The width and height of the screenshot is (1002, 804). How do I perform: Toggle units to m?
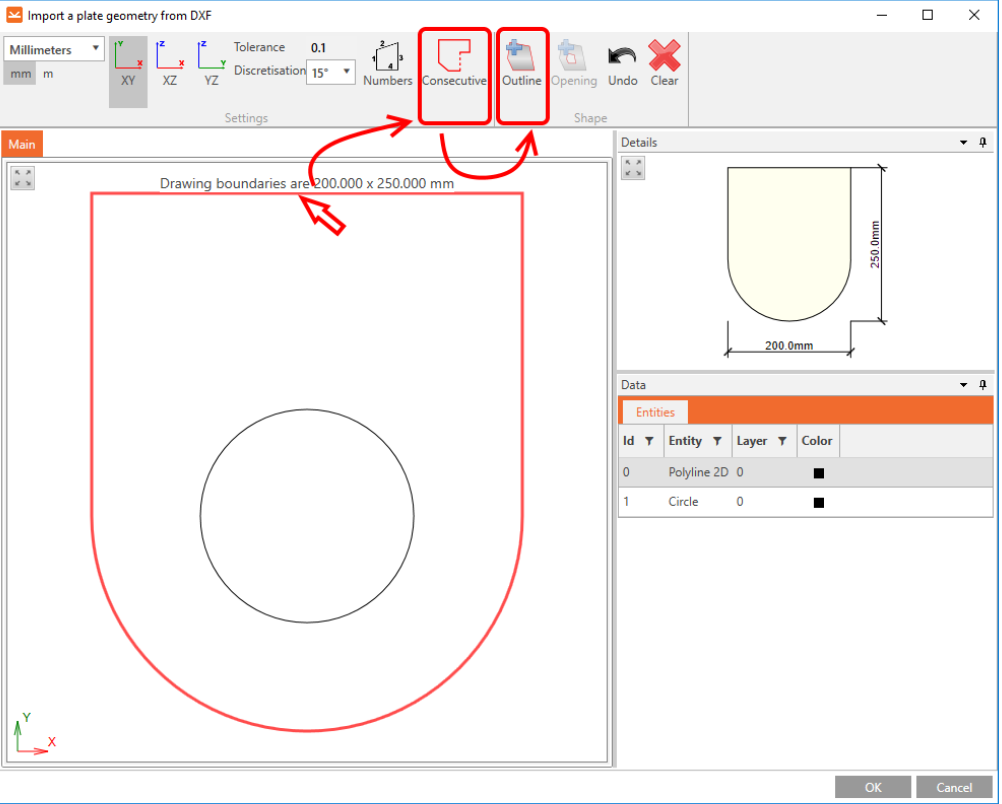tap(48, 74)
